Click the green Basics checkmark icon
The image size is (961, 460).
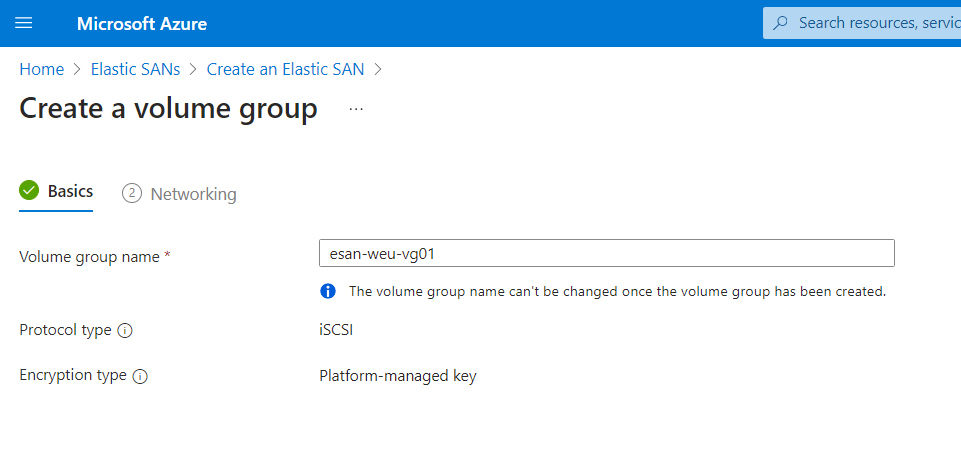(29, 191)
